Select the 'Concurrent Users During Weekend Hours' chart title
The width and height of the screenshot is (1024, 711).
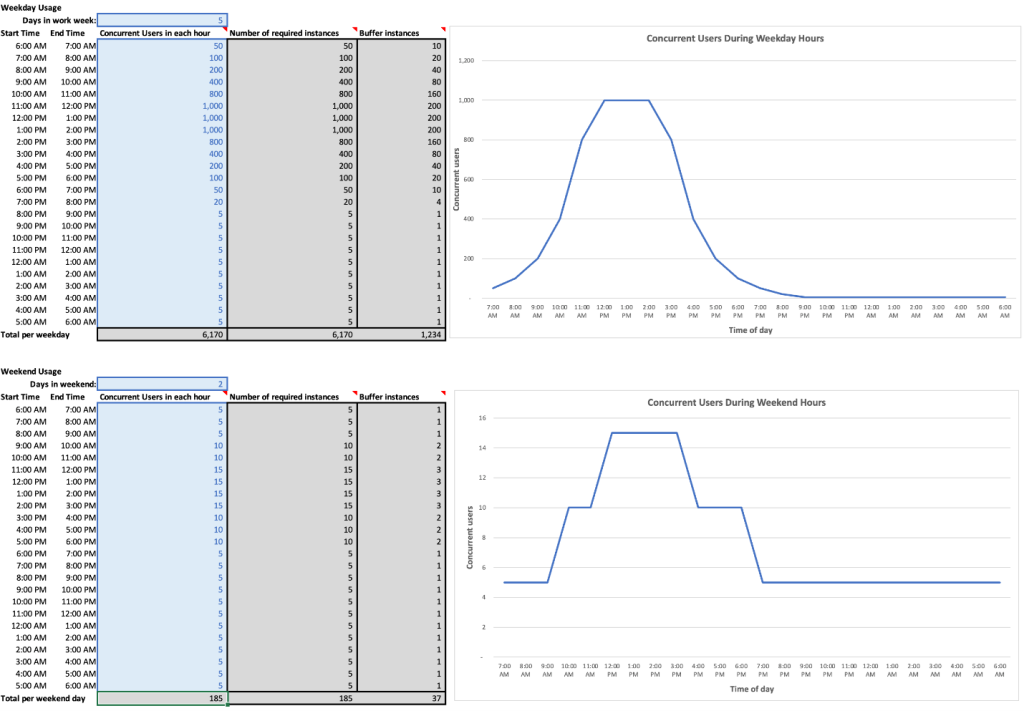point(736,402)
